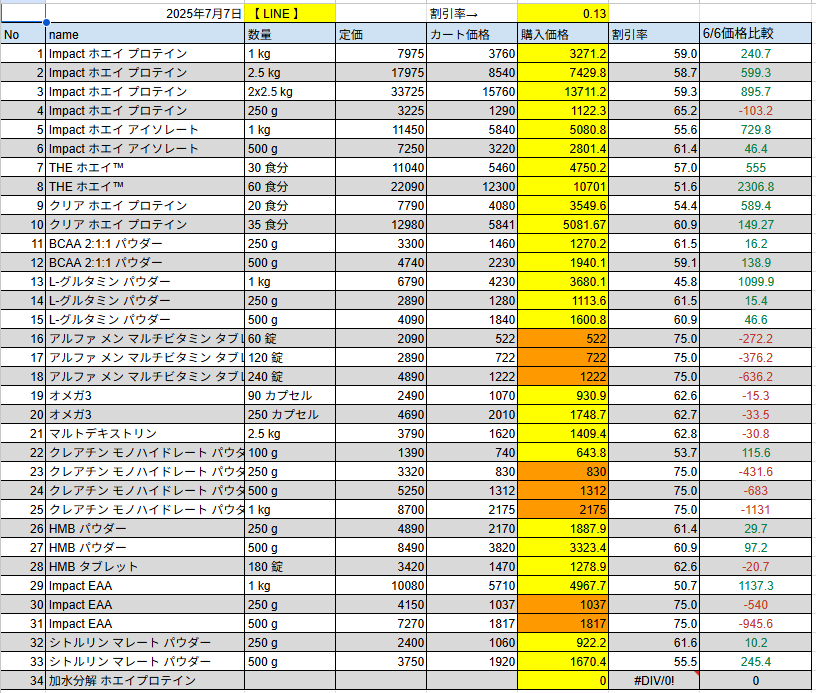Click list price 10080
The image size is (816, 693).
pyautogui.click(x=381, y=585)
